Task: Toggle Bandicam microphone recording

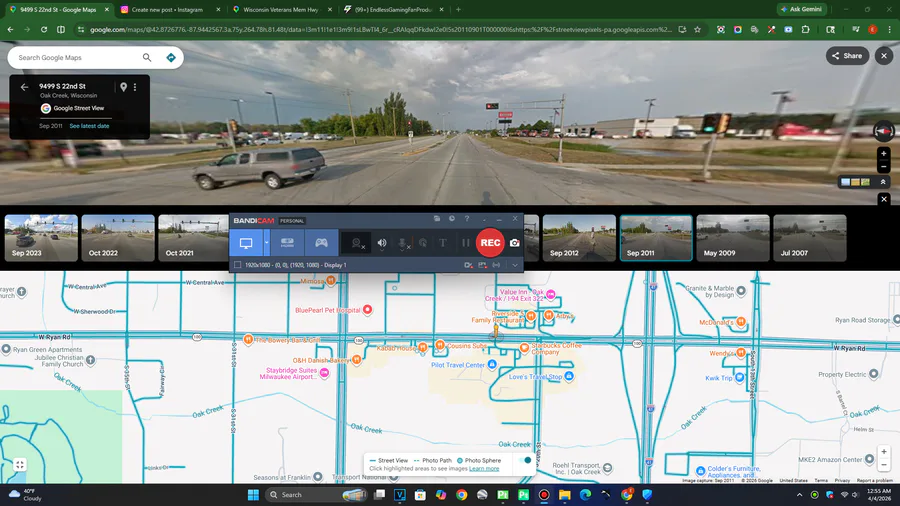Action: 403,243
